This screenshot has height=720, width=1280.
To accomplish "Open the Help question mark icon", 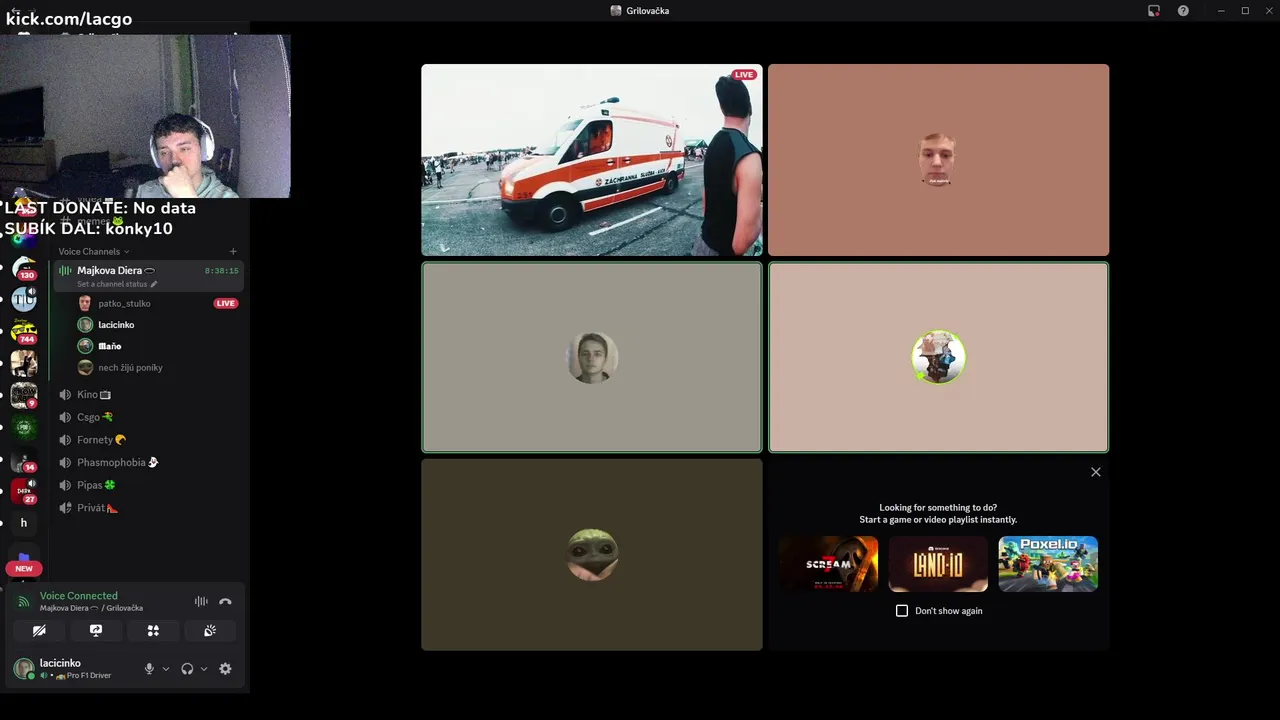I will point(1183,11).
